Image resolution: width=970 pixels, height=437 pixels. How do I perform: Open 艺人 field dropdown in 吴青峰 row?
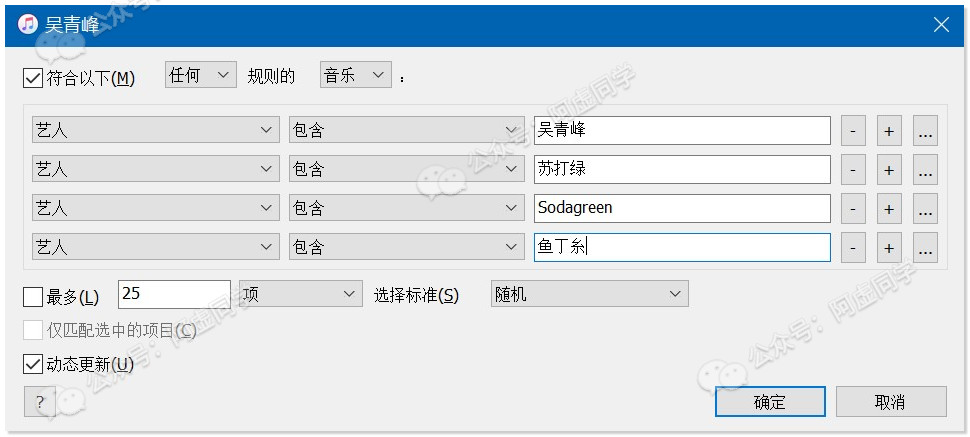[155, 130]
